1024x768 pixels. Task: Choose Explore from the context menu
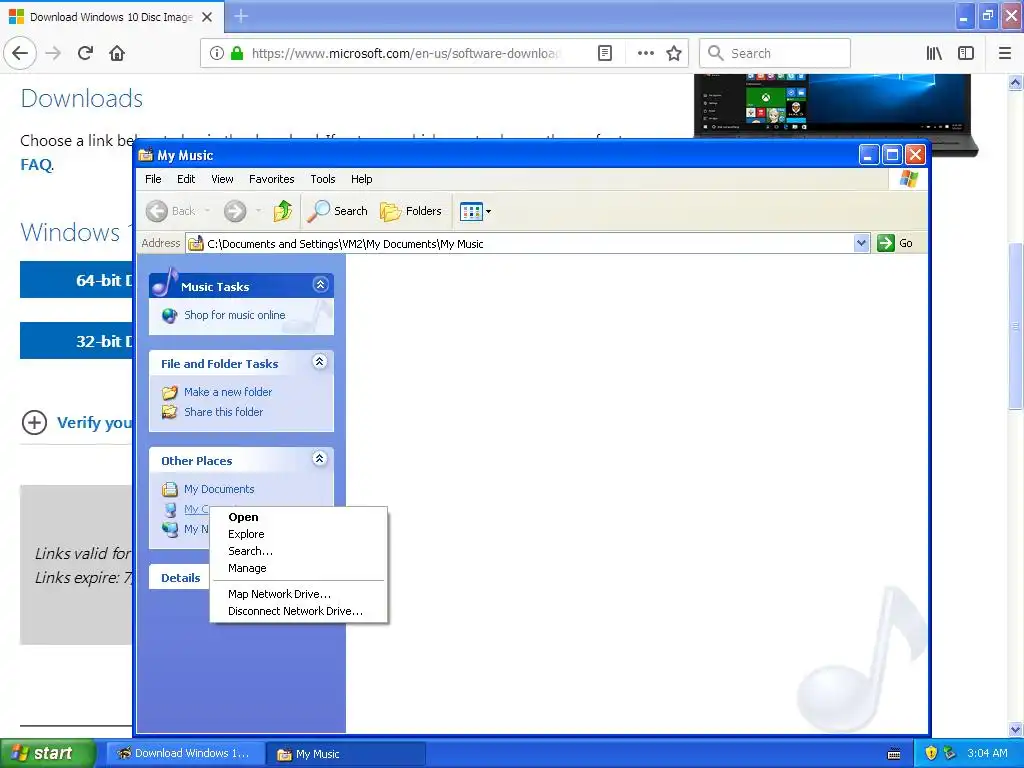pyautogui.click(x=299, y=534)
